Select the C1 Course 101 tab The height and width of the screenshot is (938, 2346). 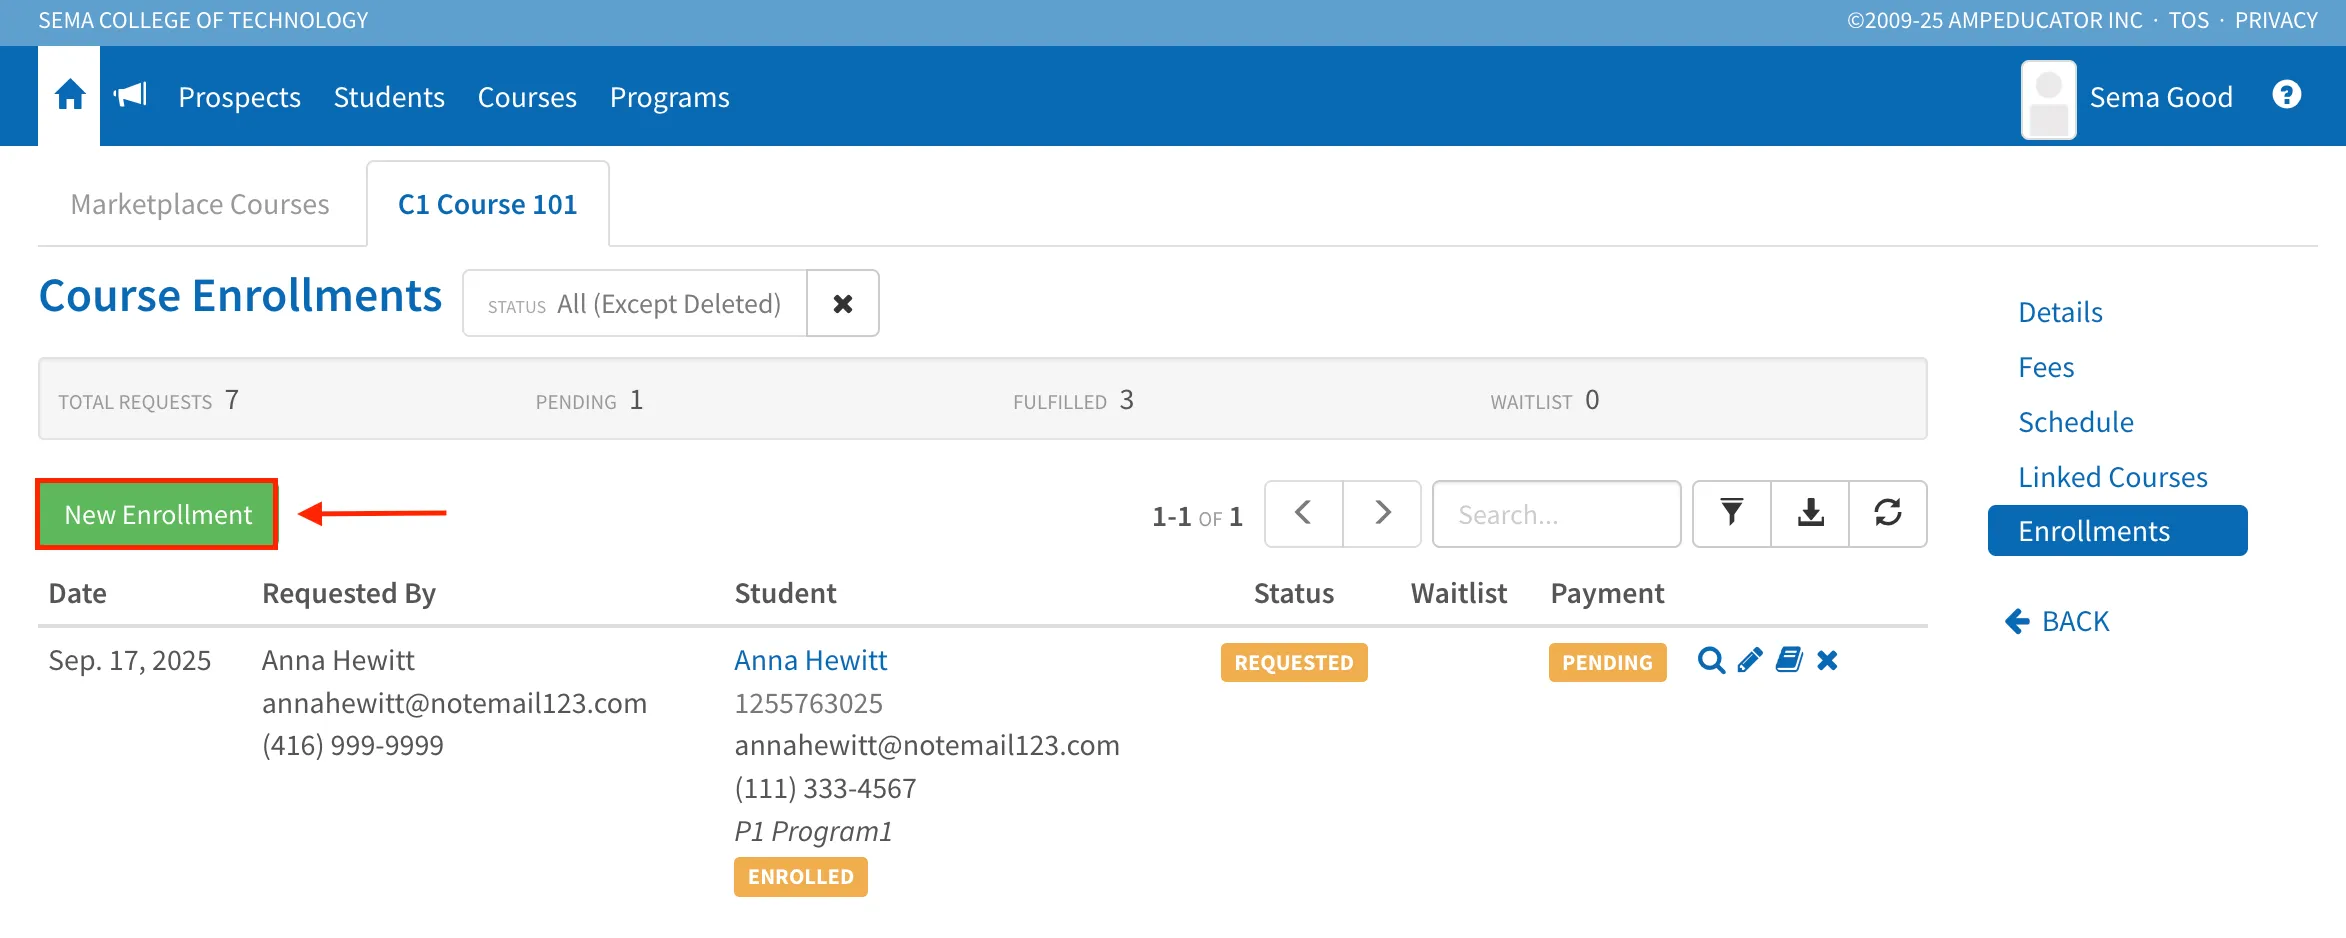click(488, 204)
